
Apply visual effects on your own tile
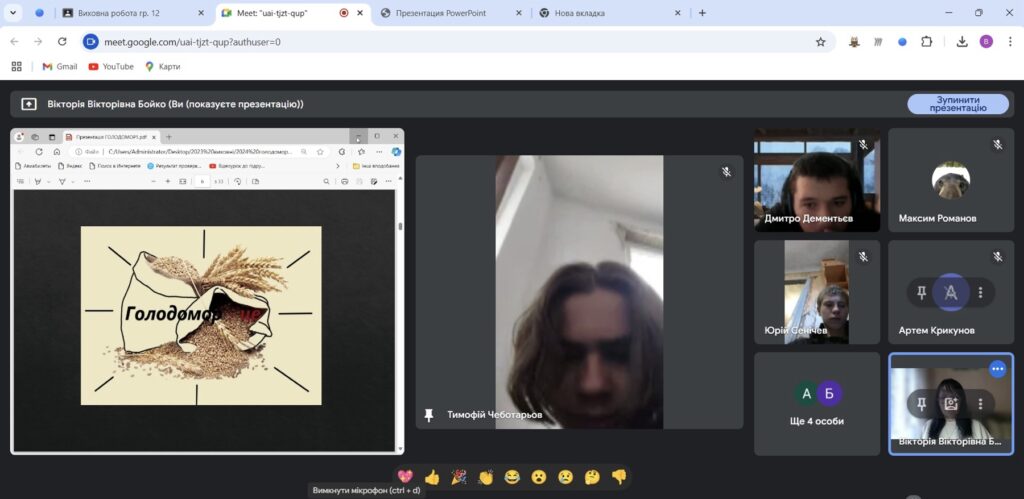(x=950, y=404)
